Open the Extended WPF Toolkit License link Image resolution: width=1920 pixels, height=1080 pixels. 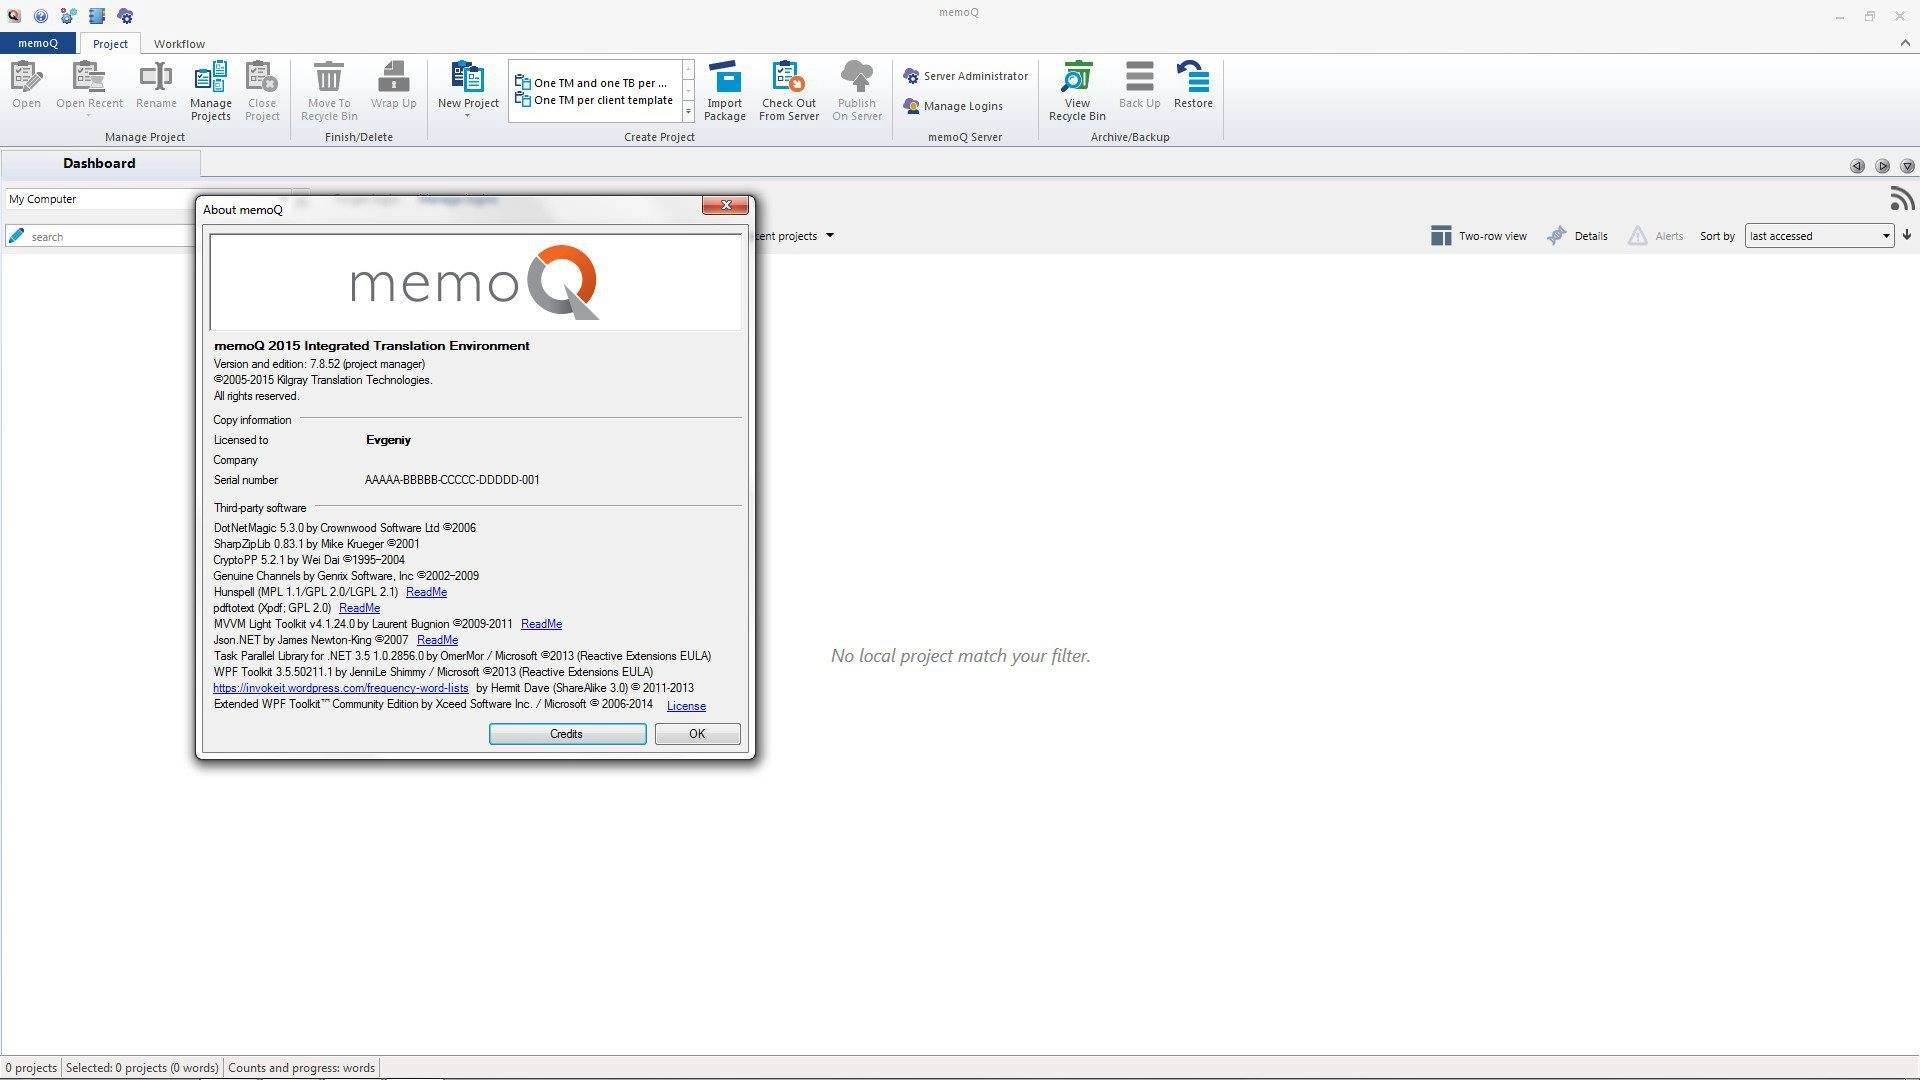(686, 706)
